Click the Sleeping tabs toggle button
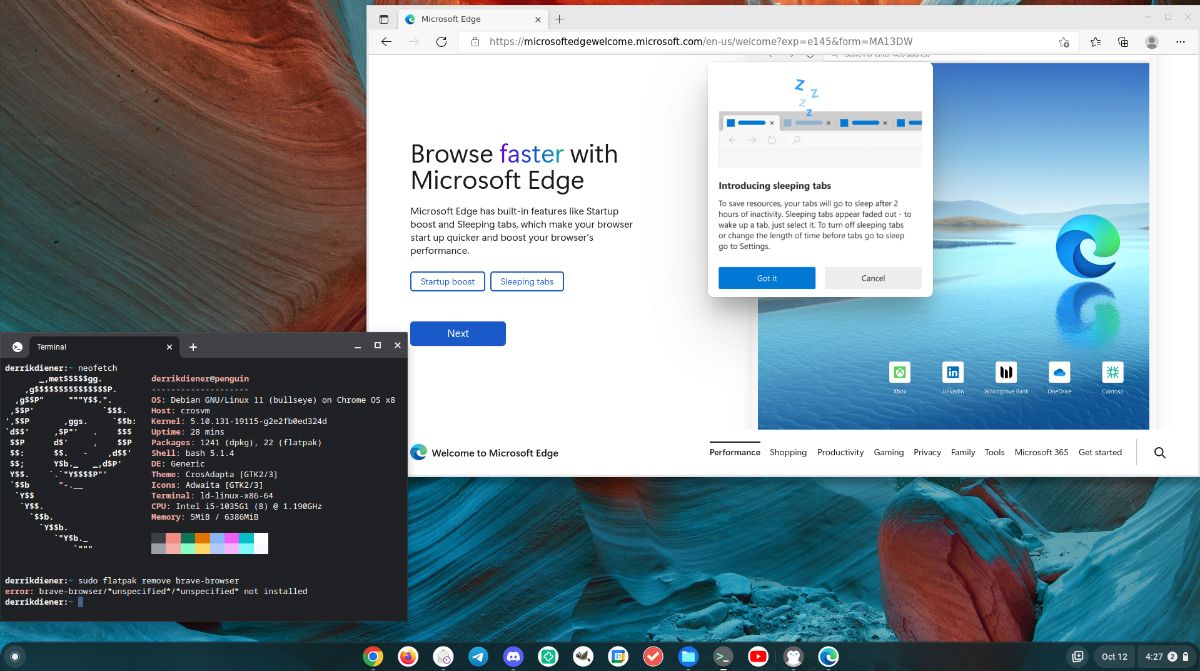1200x671 pixels. 527,281
